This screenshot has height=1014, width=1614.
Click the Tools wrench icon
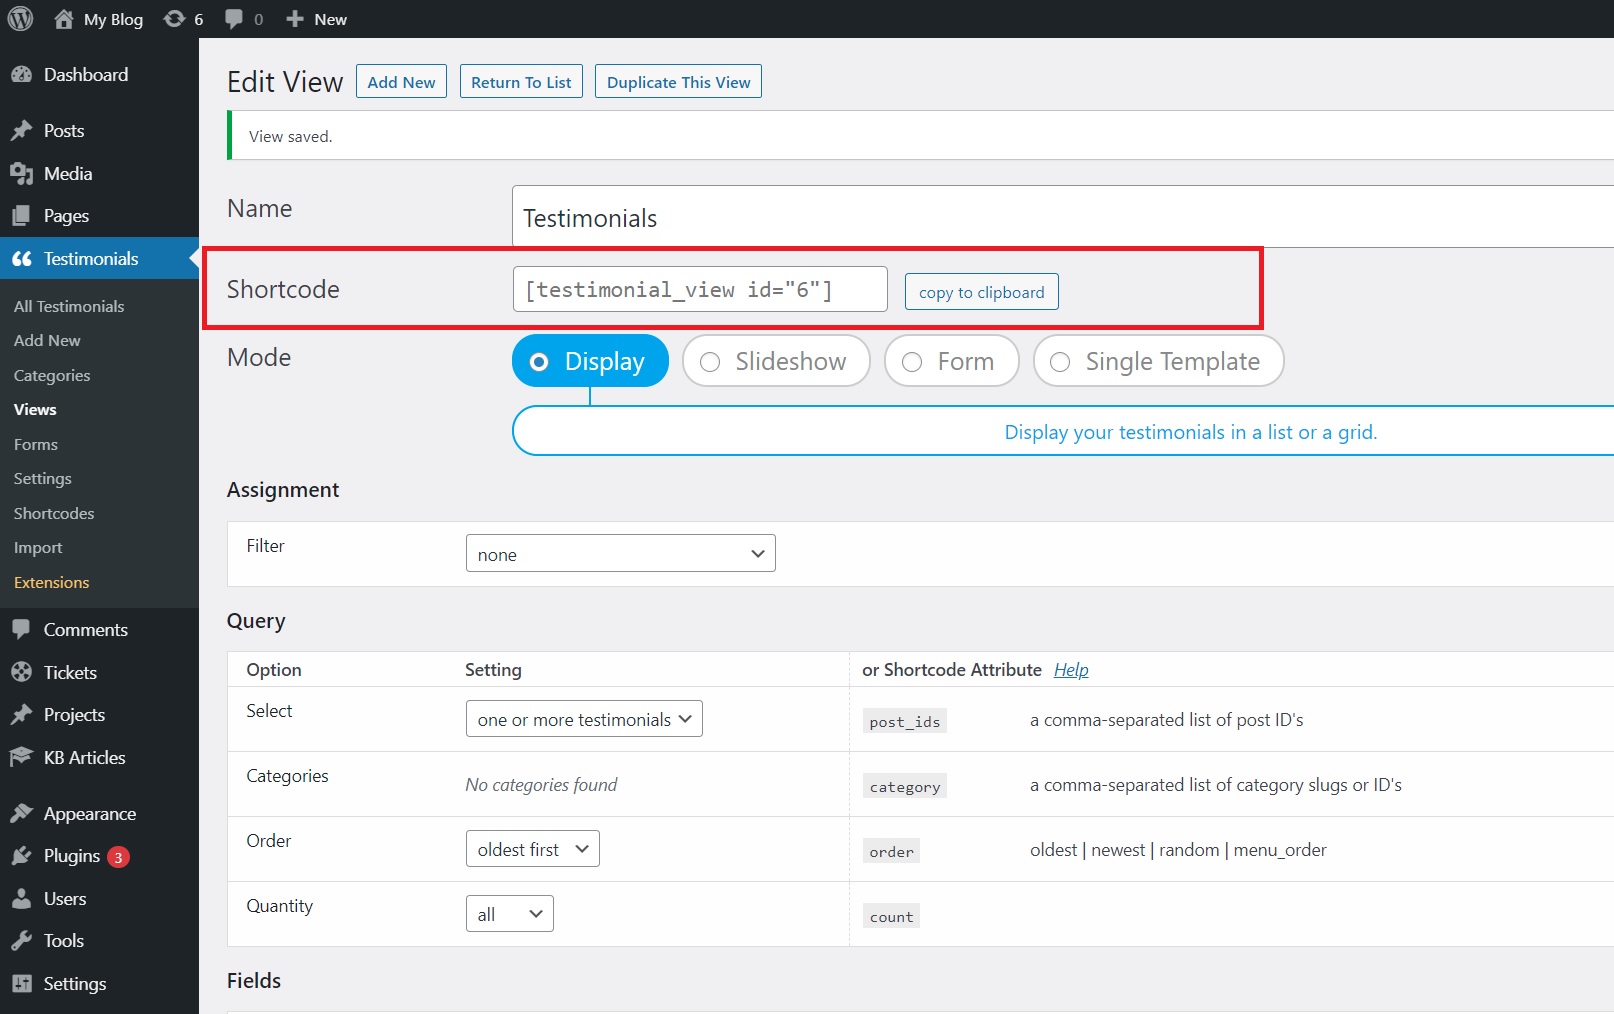click(x=21, y=941)
